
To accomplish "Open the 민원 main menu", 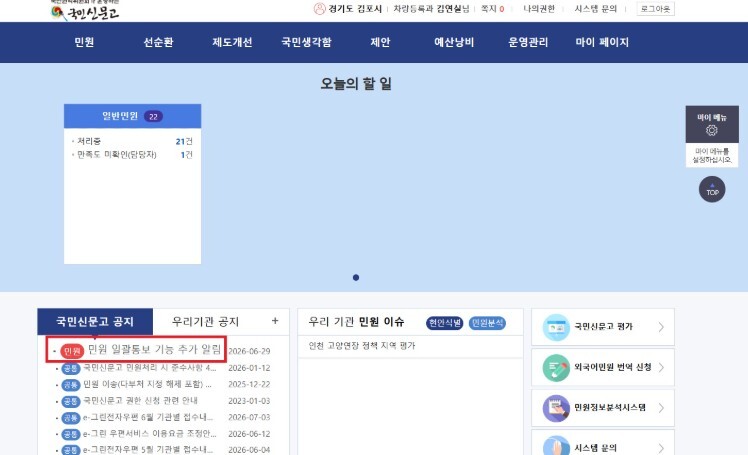I will pos(84,42).
